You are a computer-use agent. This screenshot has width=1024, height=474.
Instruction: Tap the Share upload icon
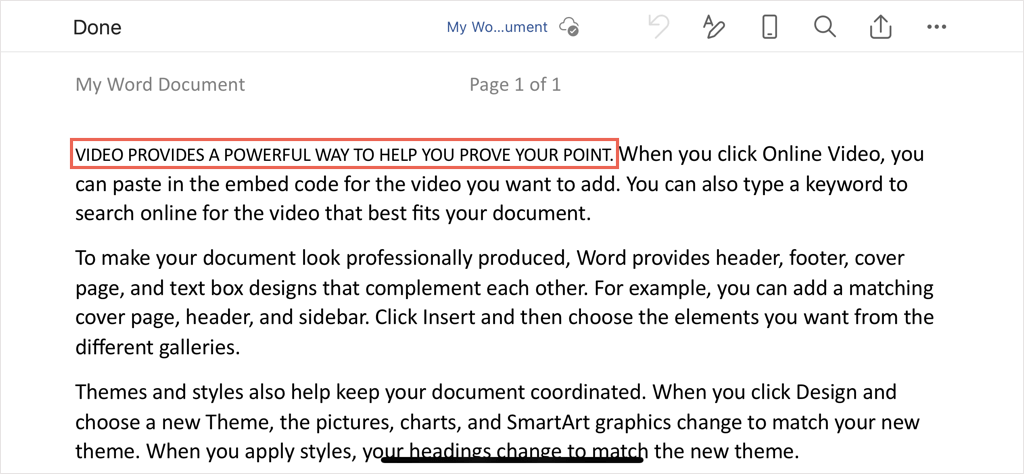(x=882, y=27)
